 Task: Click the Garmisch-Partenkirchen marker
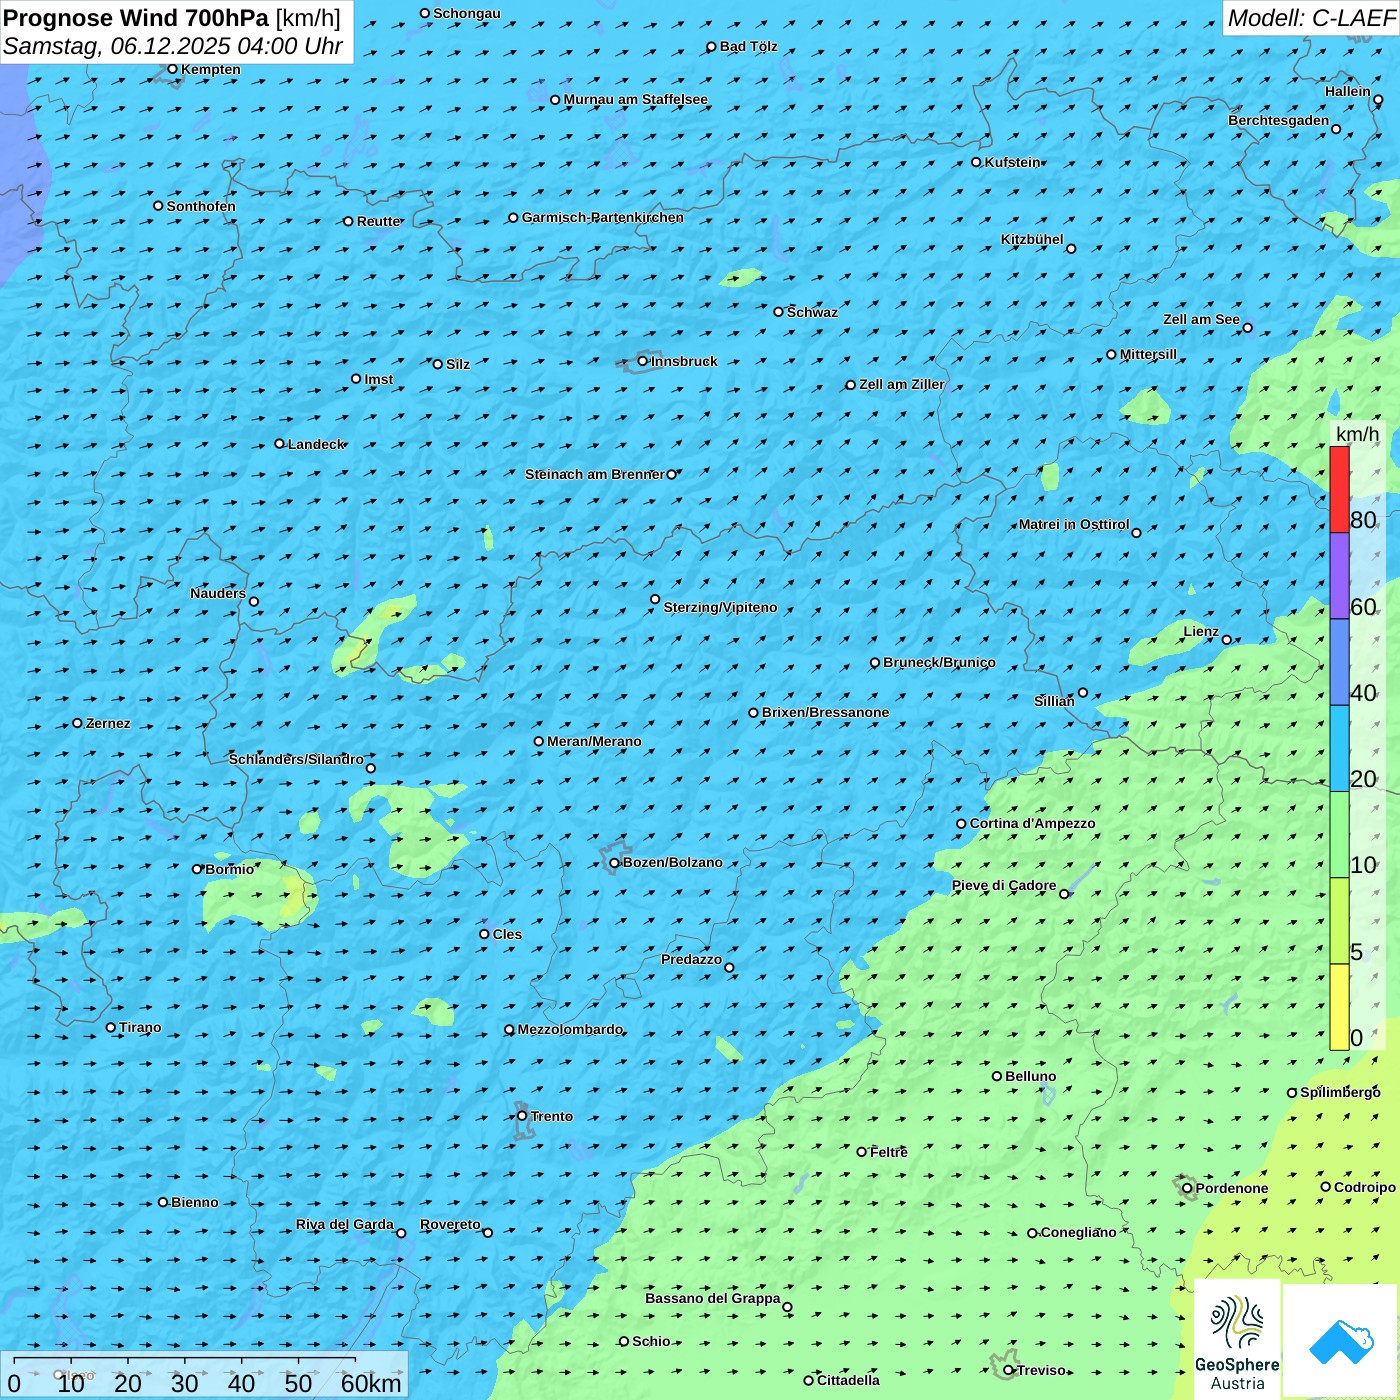[514, 217]
